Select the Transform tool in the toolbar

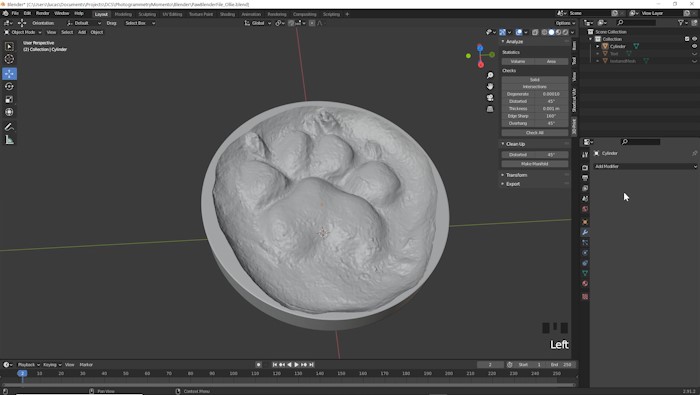[x=9, y=112]
